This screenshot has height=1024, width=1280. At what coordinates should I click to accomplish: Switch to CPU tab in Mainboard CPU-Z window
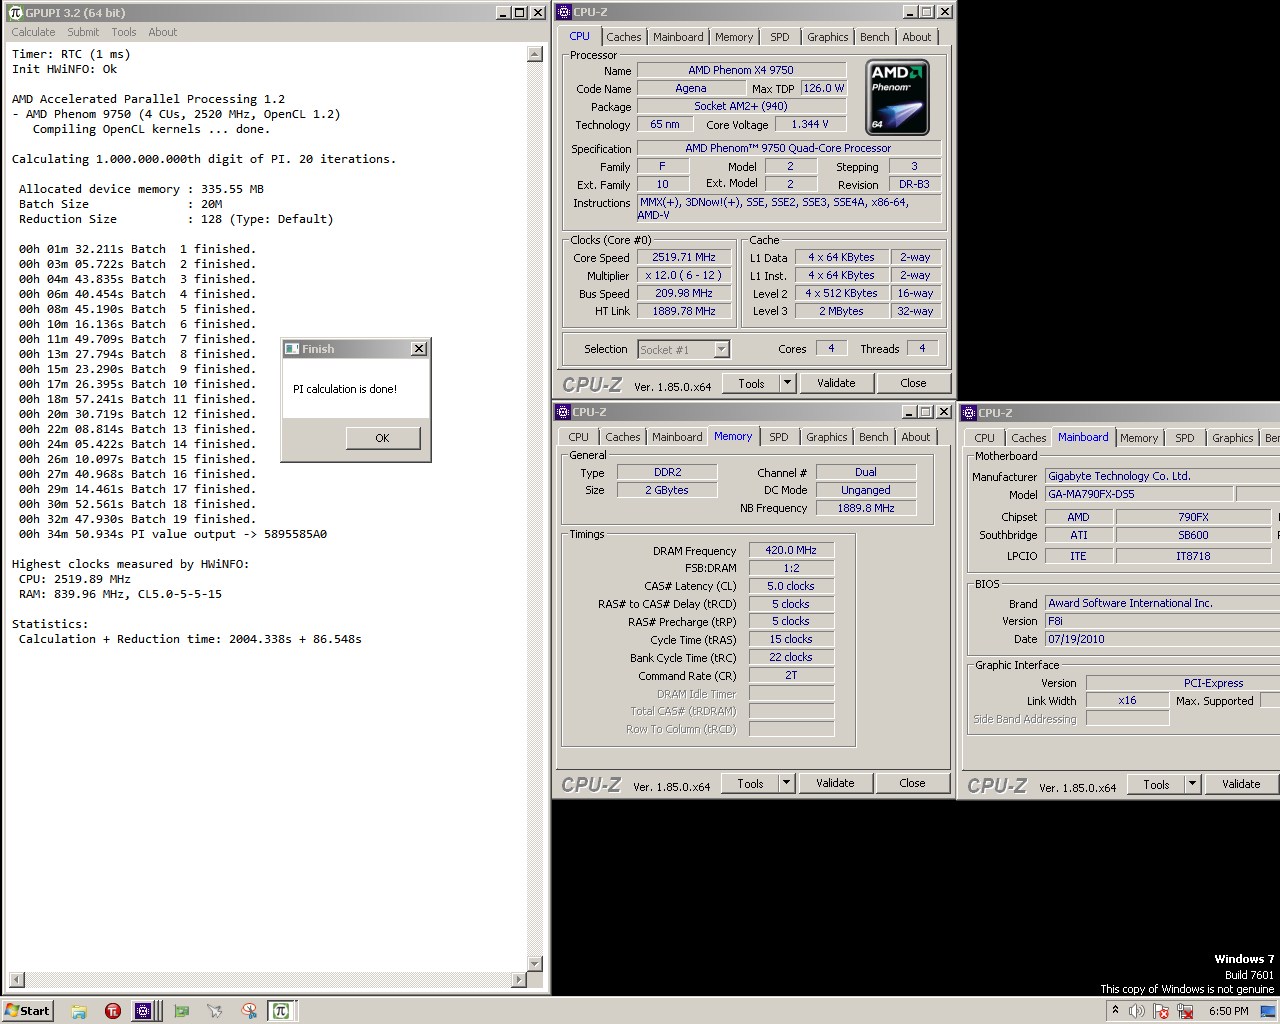click(x=984, y=438)
